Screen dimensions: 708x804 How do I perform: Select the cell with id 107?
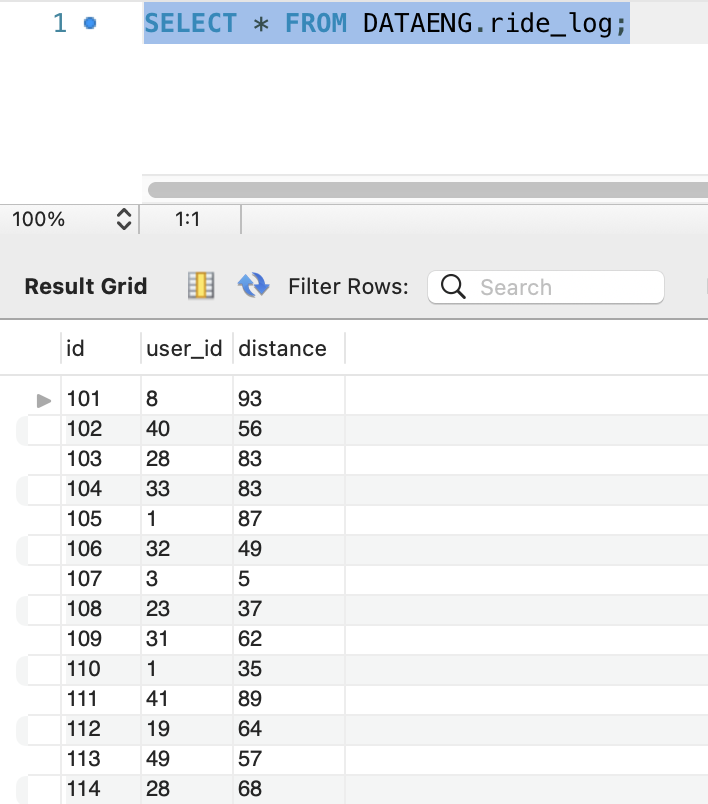tap(85, 579)
